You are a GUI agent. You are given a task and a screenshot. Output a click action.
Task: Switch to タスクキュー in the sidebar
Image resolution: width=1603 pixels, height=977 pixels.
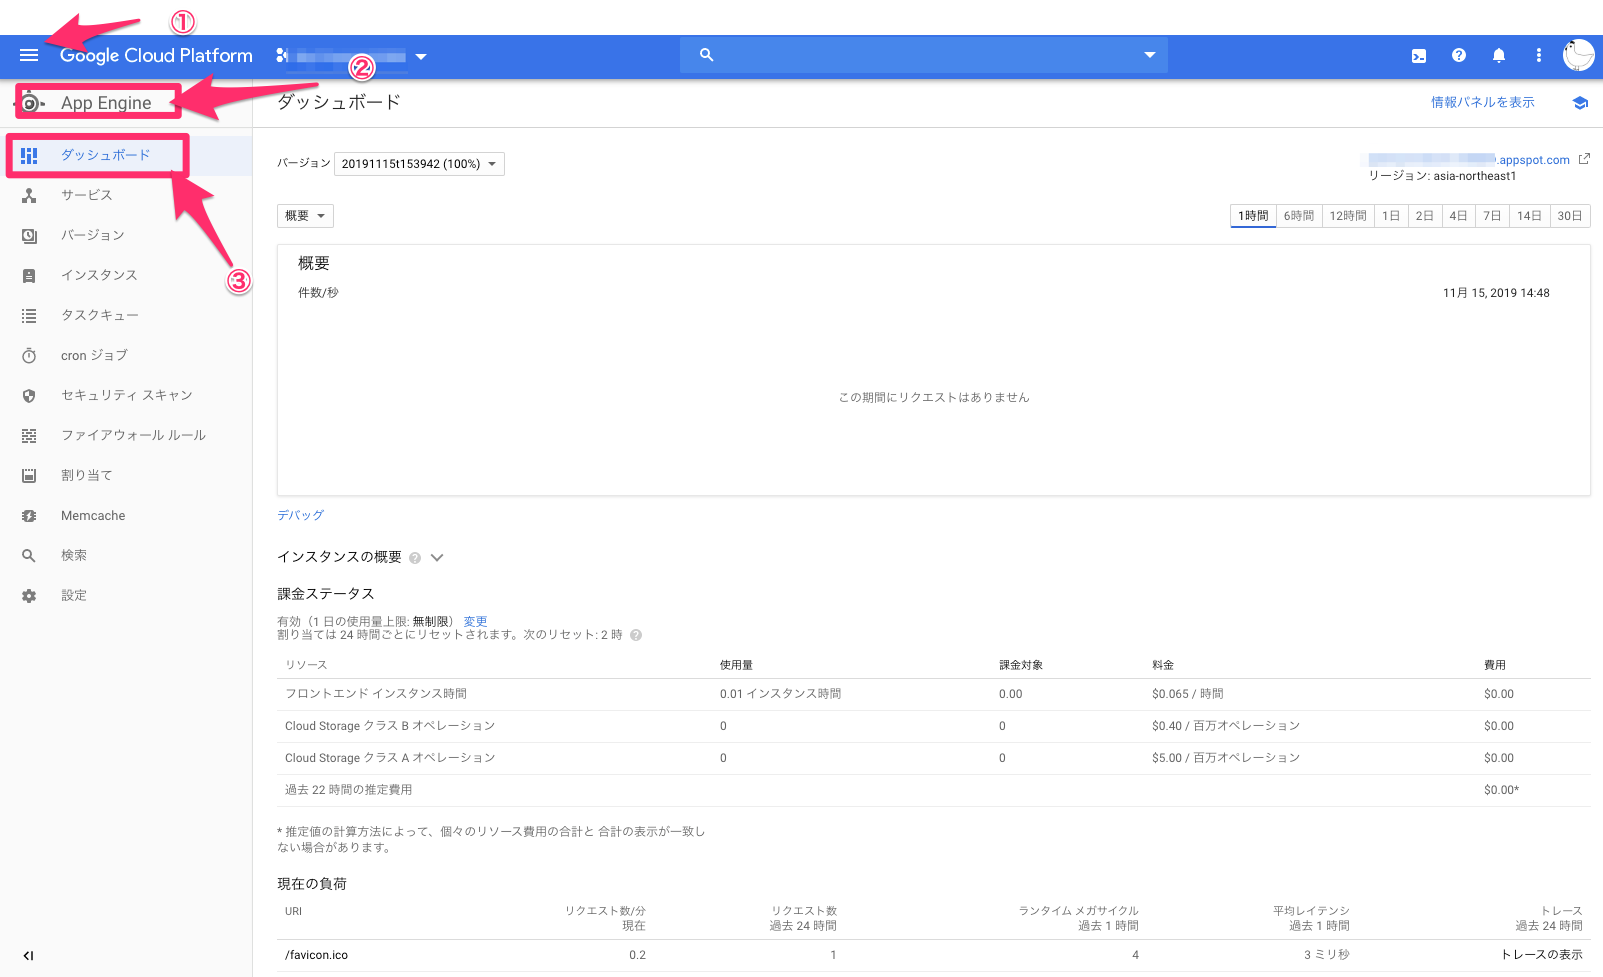(x=100, y=315)
